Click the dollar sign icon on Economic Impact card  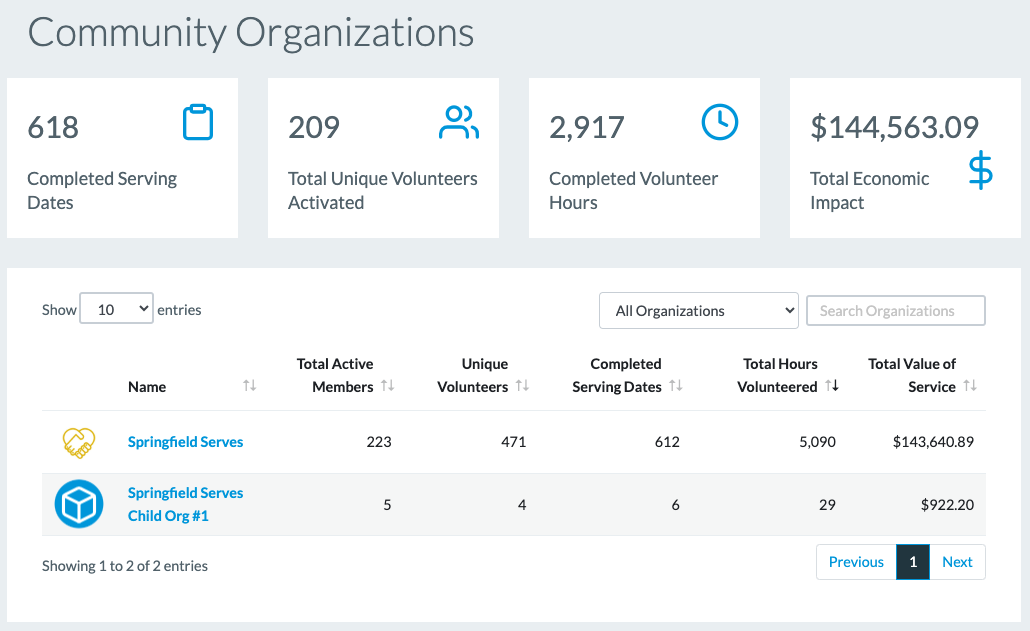pos(981,170)
